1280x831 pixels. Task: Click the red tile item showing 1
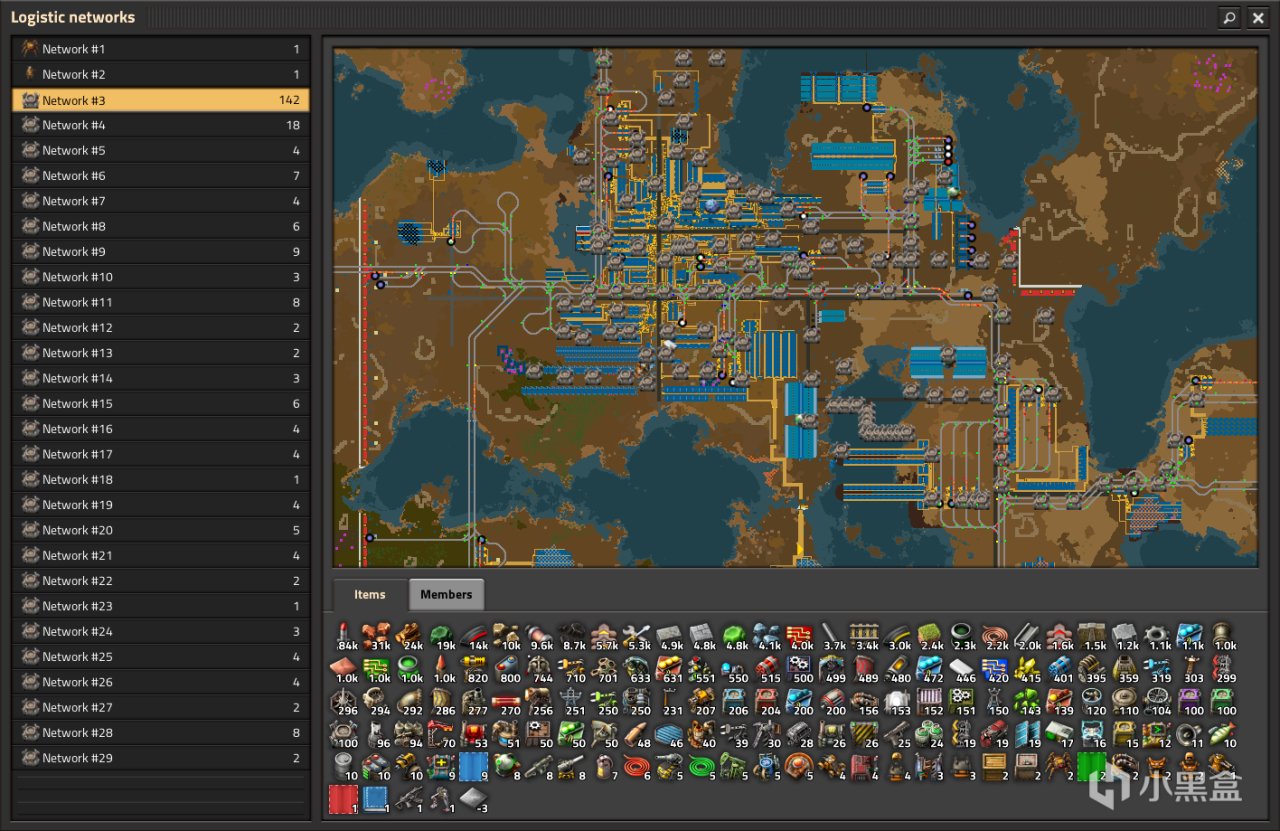[344, 800]
